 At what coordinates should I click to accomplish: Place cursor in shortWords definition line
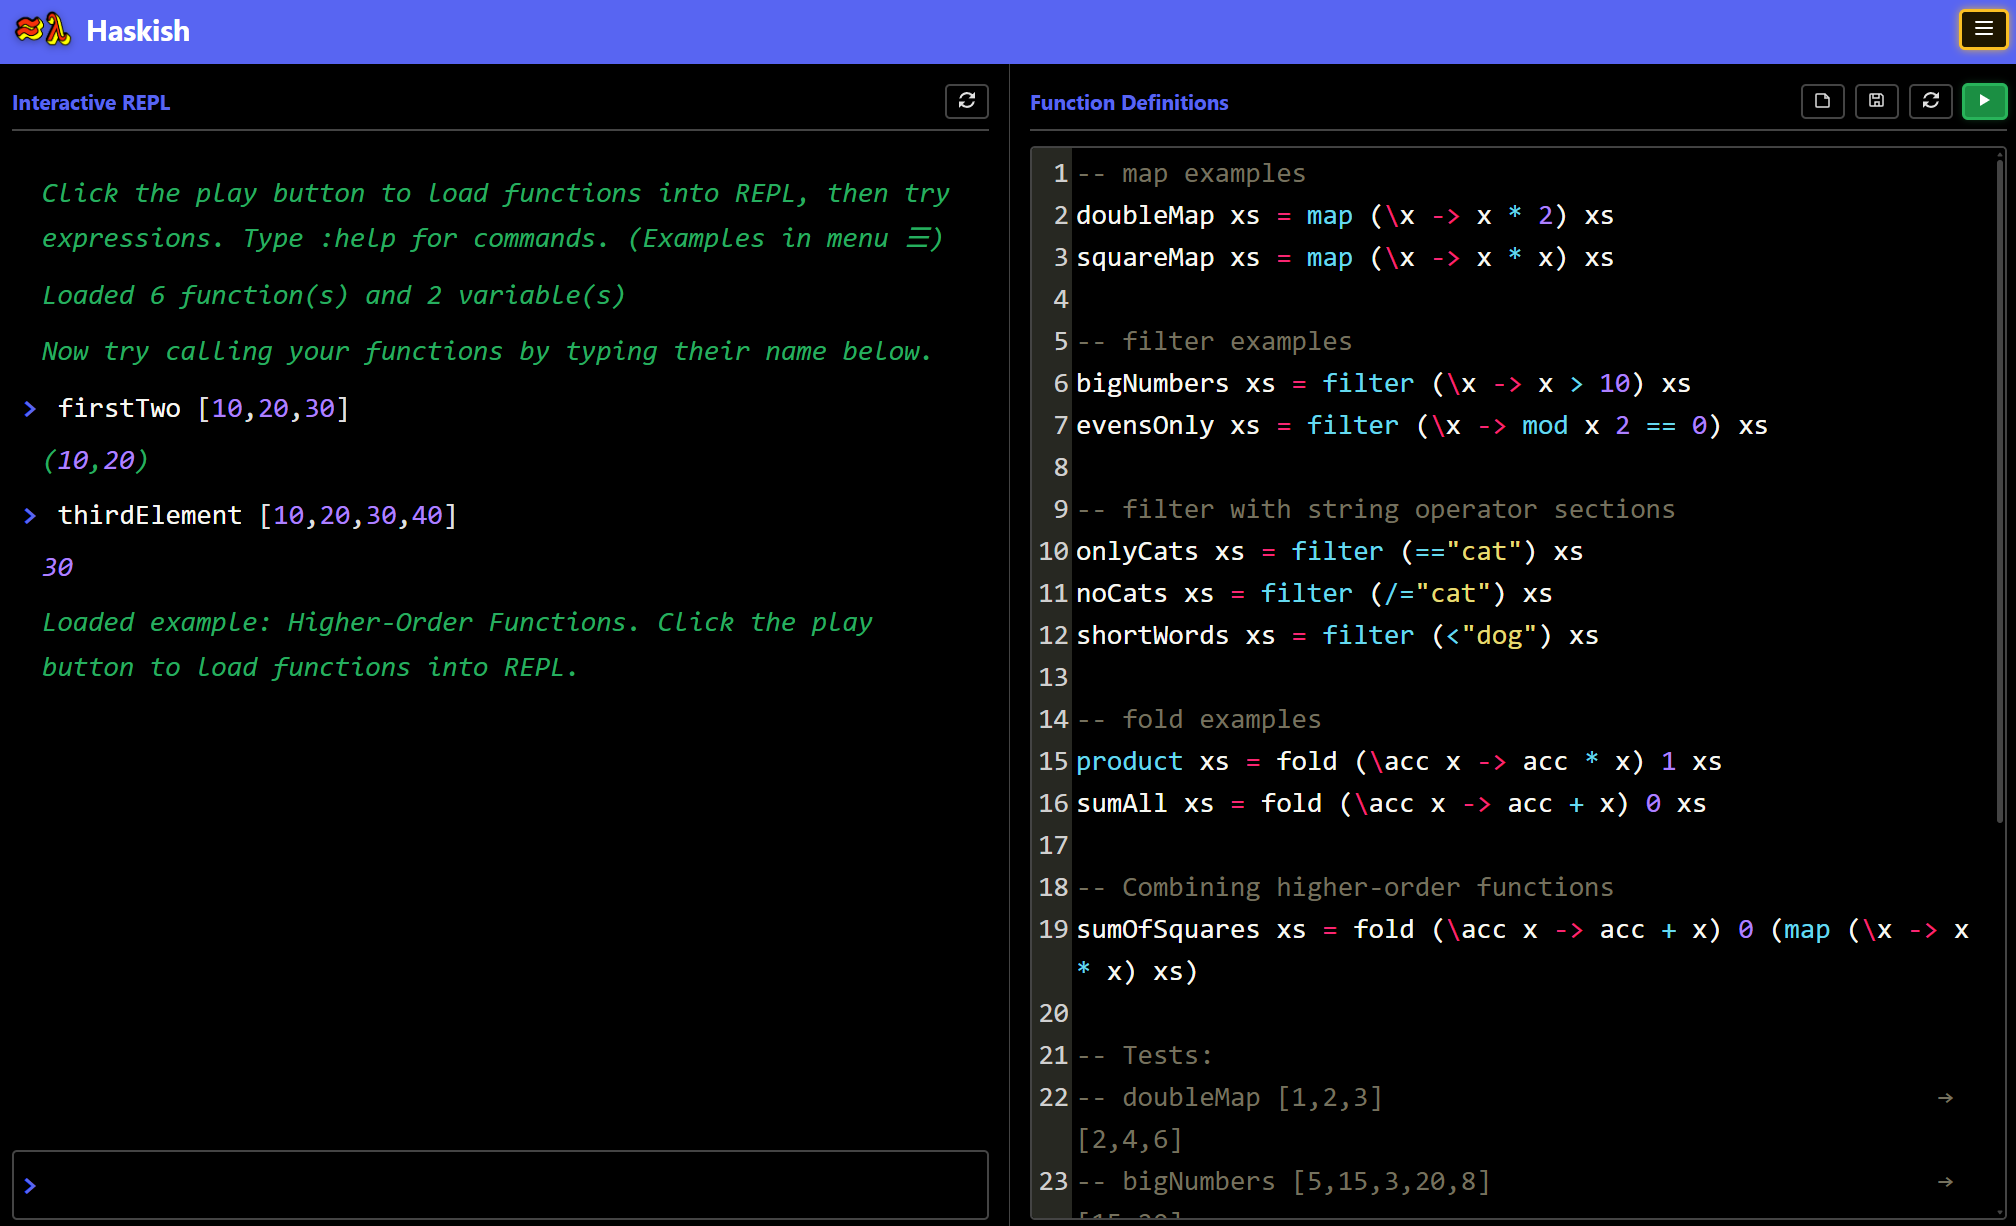pyautogui.click(x=1337, y=635)
